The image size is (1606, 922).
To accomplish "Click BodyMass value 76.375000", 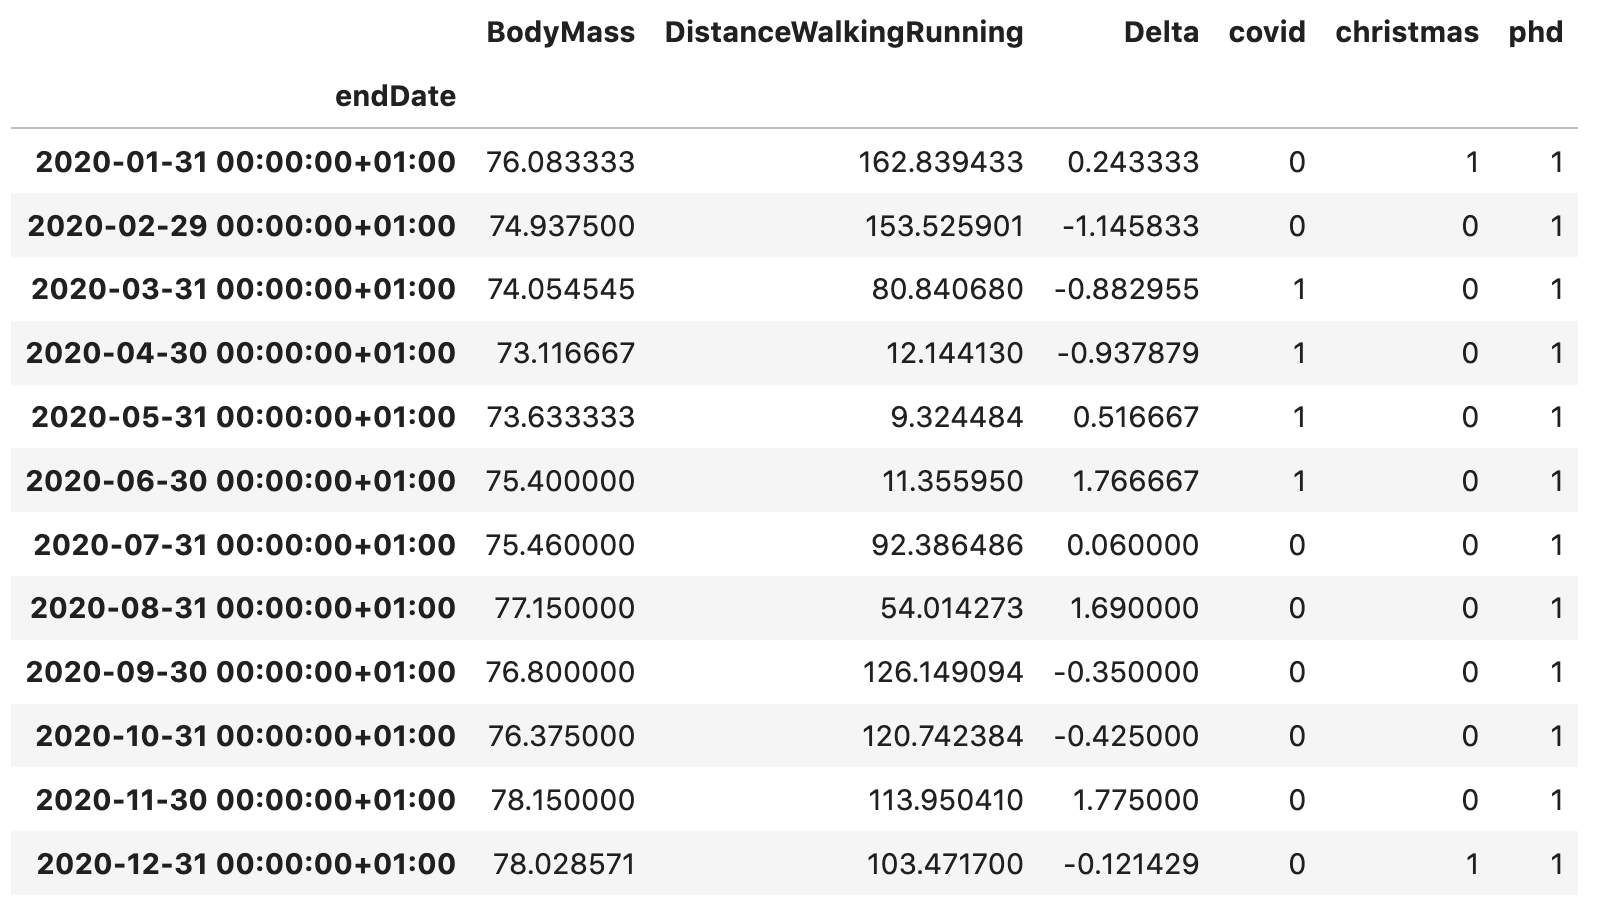I will (560, 737).
